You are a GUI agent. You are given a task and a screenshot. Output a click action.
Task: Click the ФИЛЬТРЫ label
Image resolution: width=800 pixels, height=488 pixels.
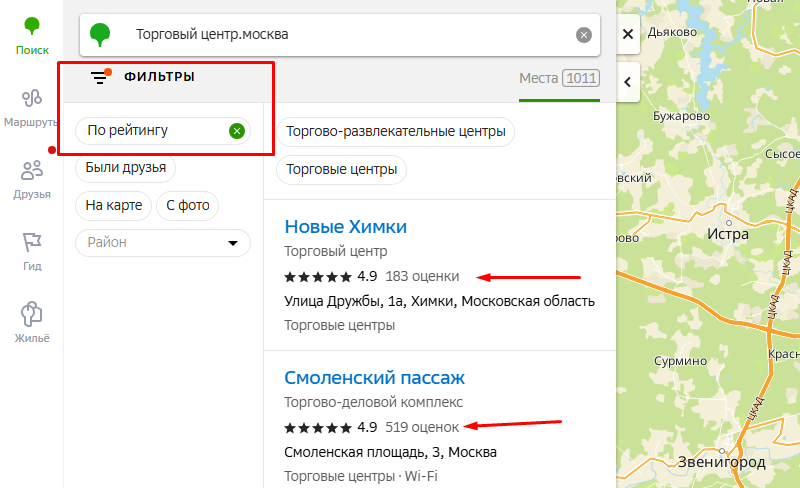(x=159, y=77)
